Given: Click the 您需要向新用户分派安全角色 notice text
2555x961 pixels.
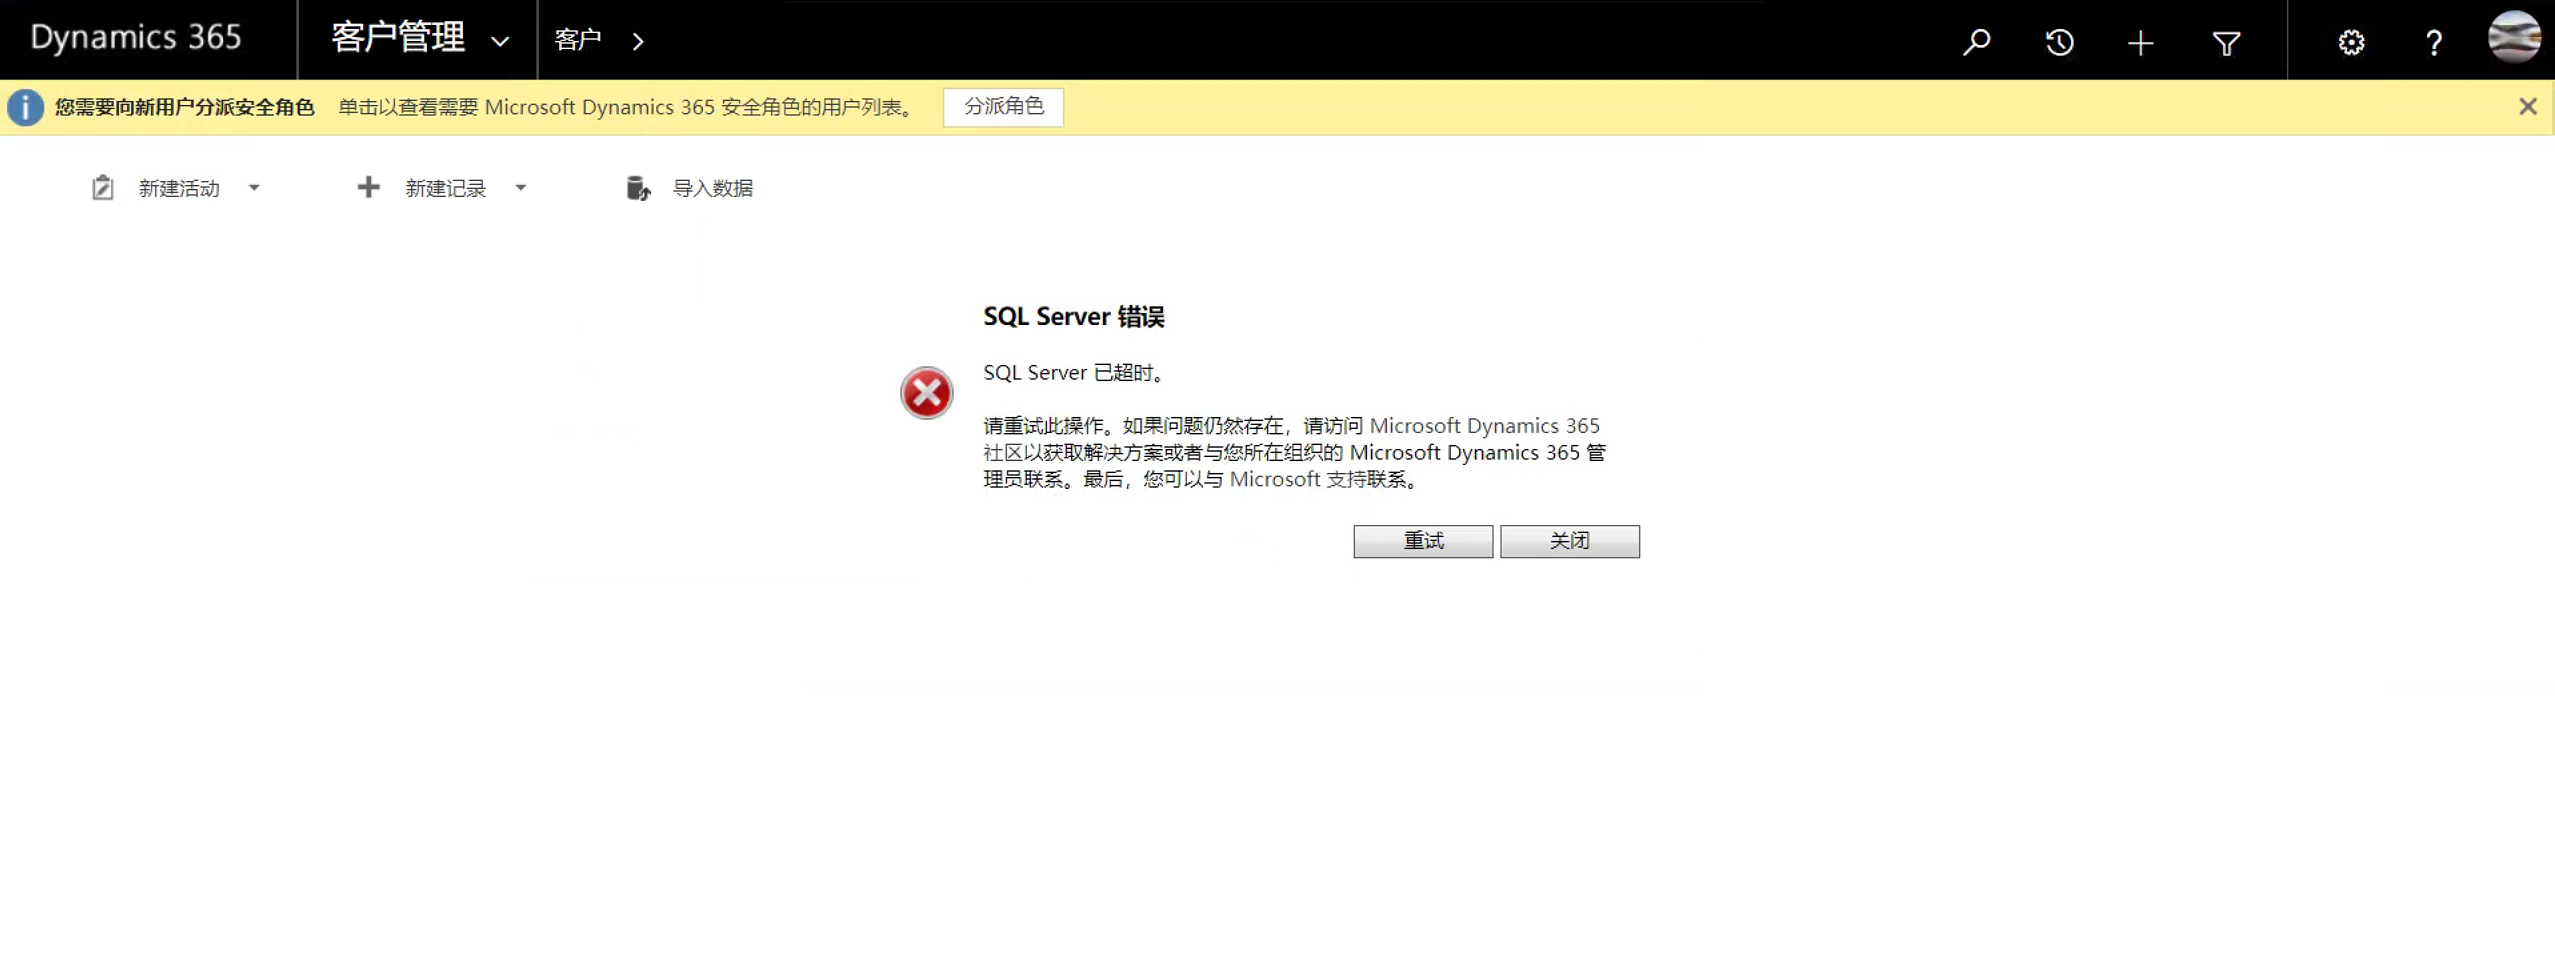Looking at the screenshot, I should coord(185,107).
